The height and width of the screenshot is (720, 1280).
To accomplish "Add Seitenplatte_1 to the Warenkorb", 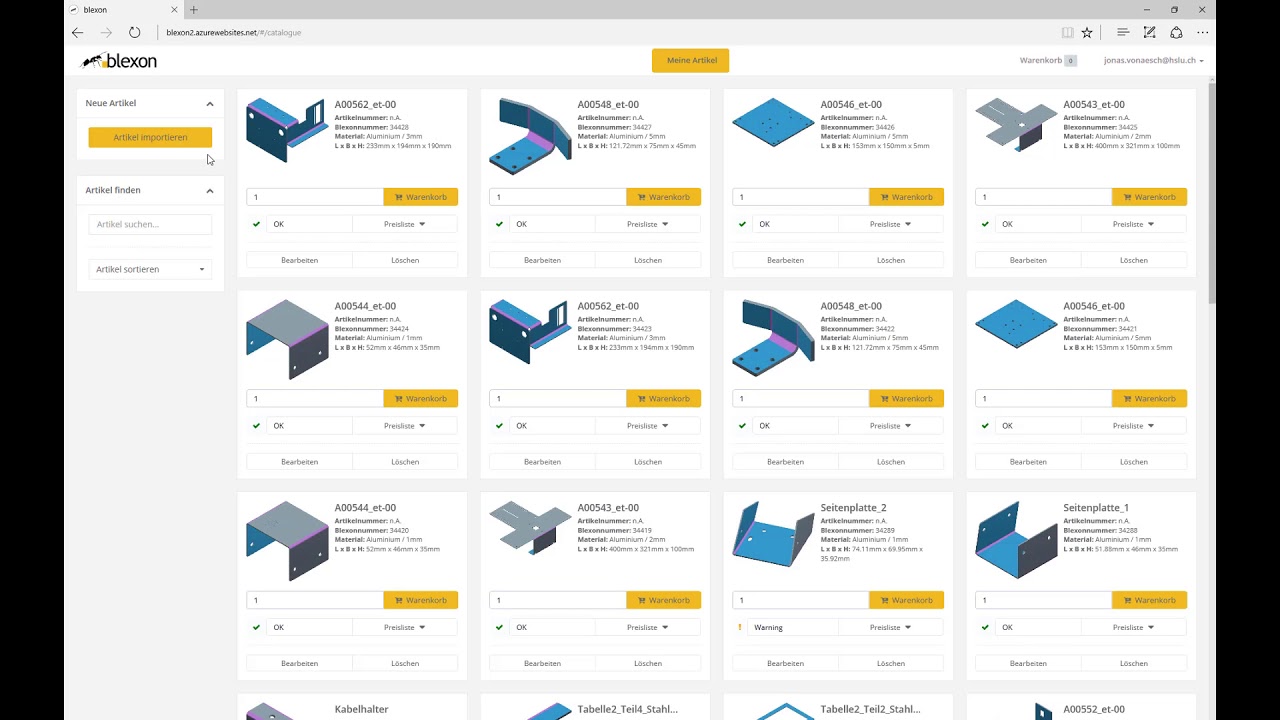I will pyautogui.click(x=1149, y=600).
